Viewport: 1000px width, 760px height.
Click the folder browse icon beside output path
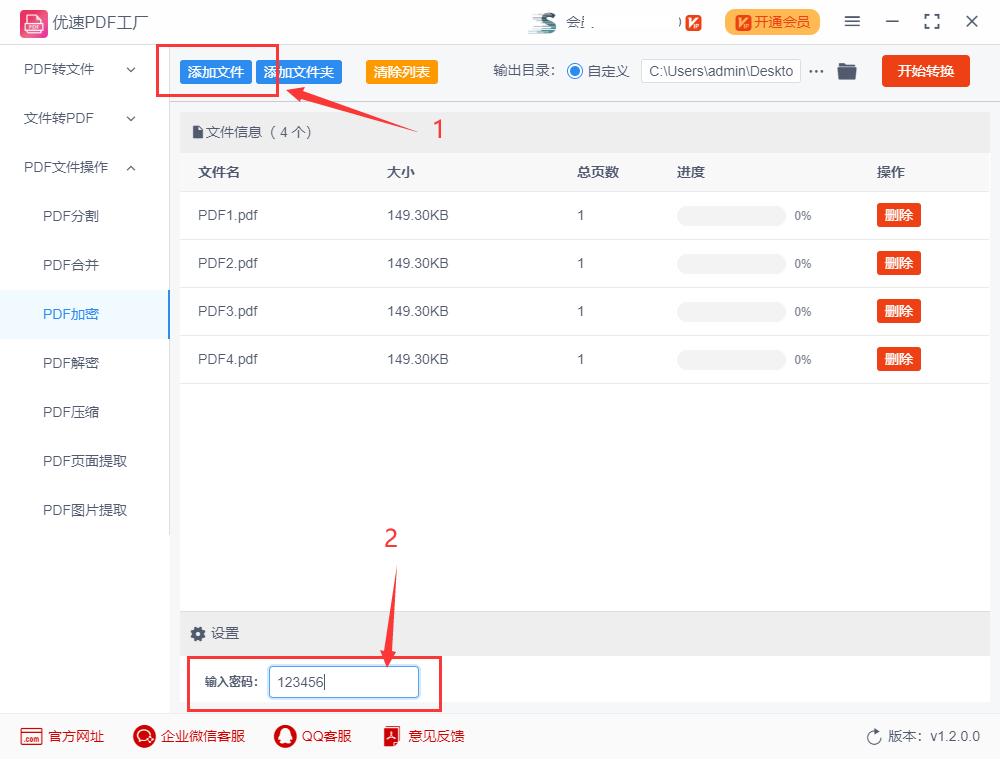tap(847, 71)
